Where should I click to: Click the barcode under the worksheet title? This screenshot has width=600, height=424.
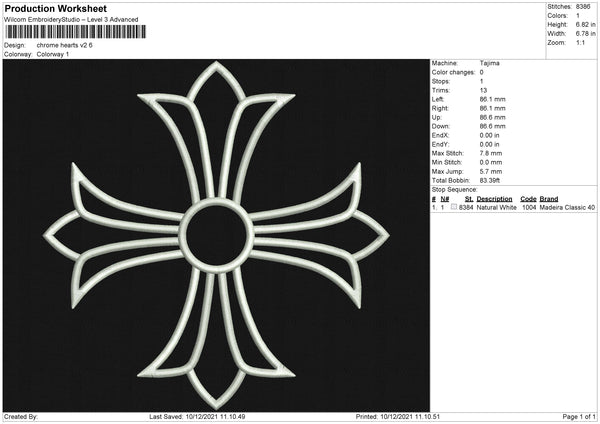click(75, 32)
